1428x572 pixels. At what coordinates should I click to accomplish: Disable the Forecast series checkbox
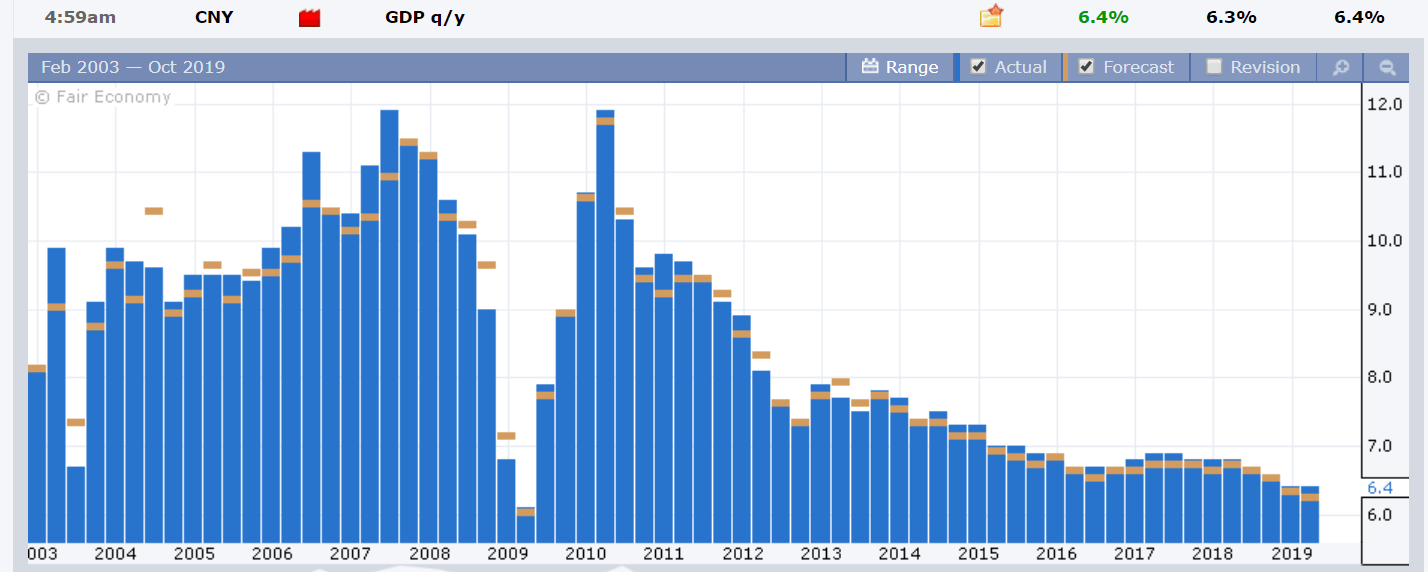click(1086, 67)
